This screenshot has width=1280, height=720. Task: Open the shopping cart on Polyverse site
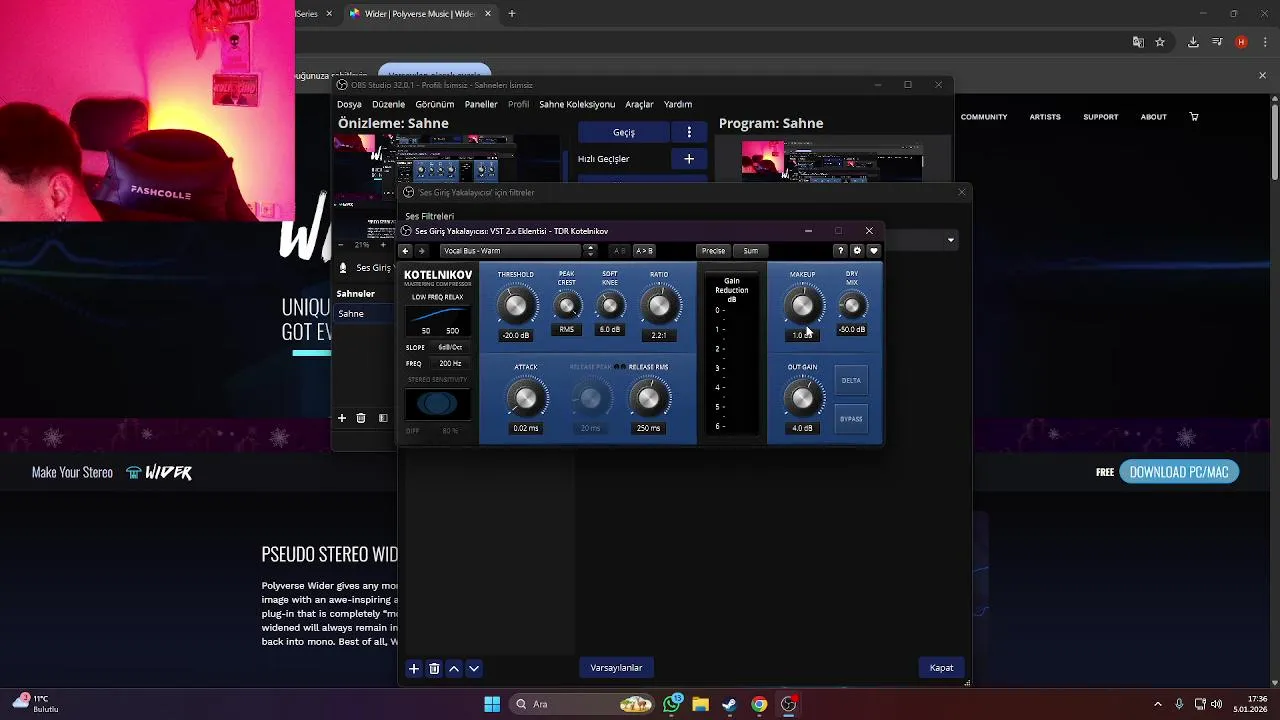(x=1194, y=117)
